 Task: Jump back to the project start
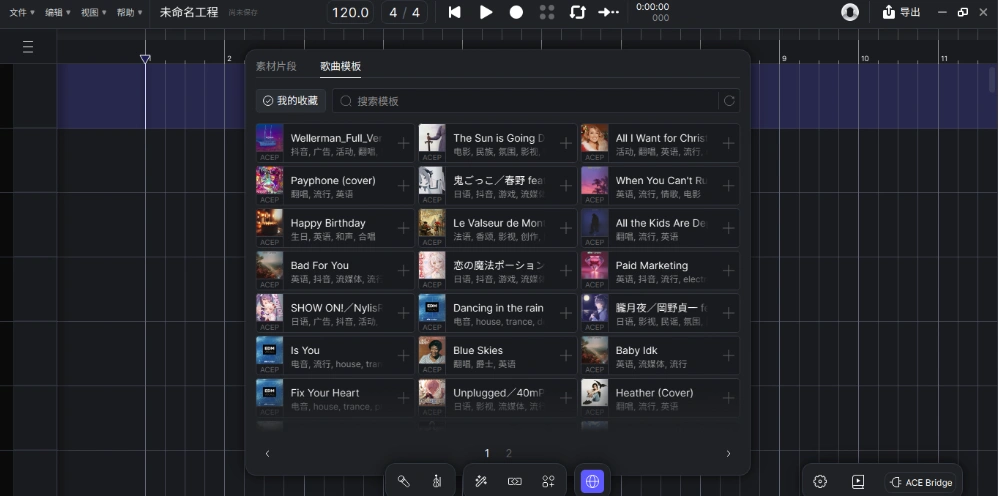pyautogui.click(x=455, y=12)
